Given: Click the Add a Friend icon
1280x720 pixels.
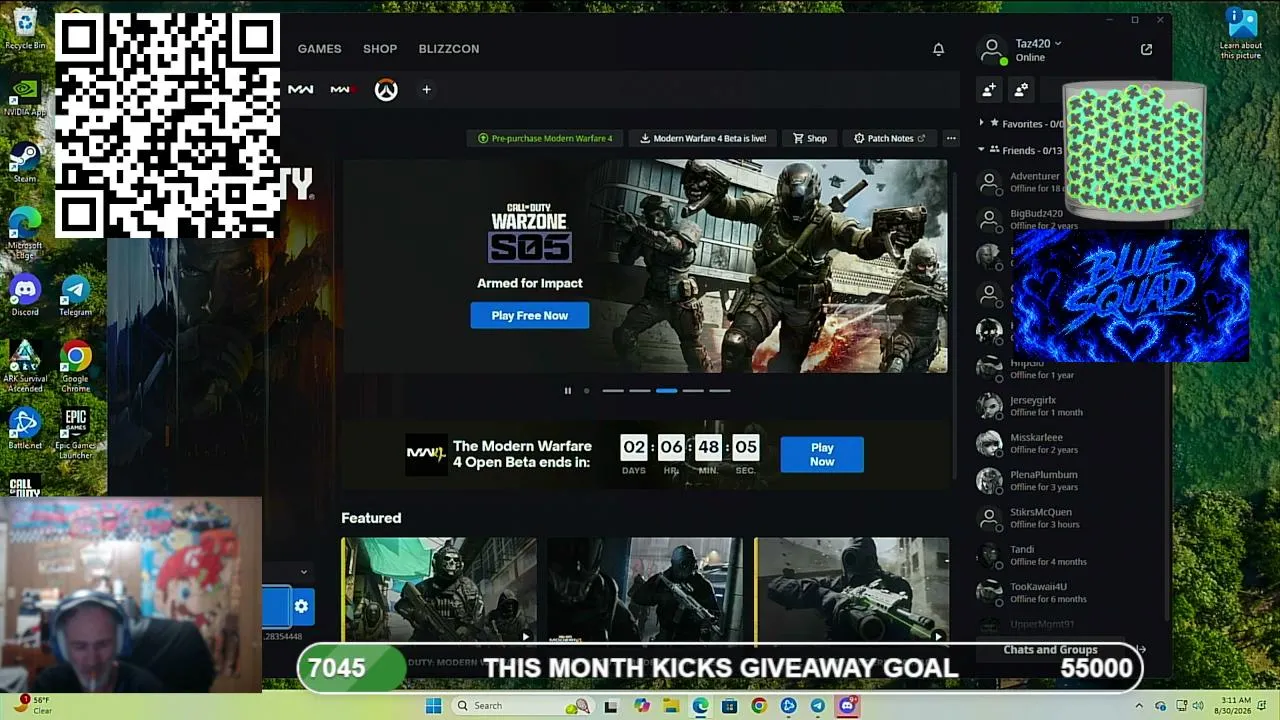Looking at the screenshot, I should (x=989, y=90).
